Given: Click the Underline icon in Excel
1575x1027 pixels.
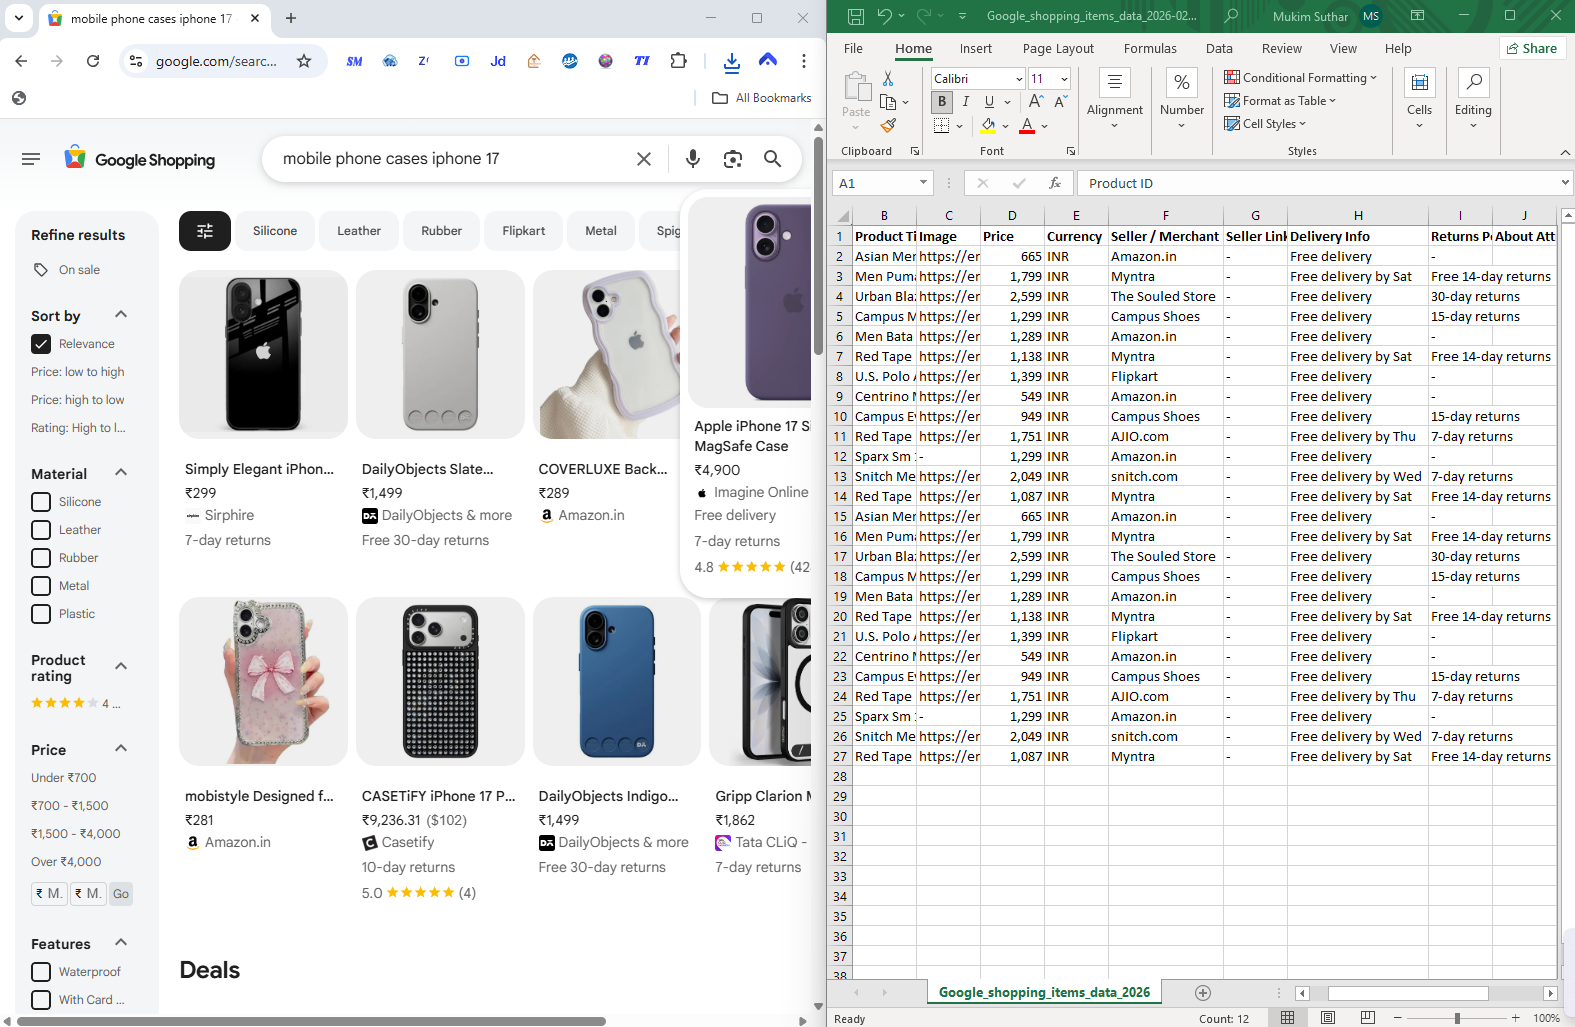Looking at the screenshot, I should (x=989, y=101).
